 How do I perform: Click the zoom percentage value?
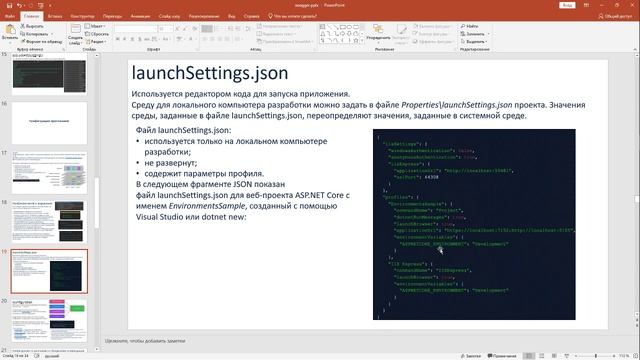[624, 356]
